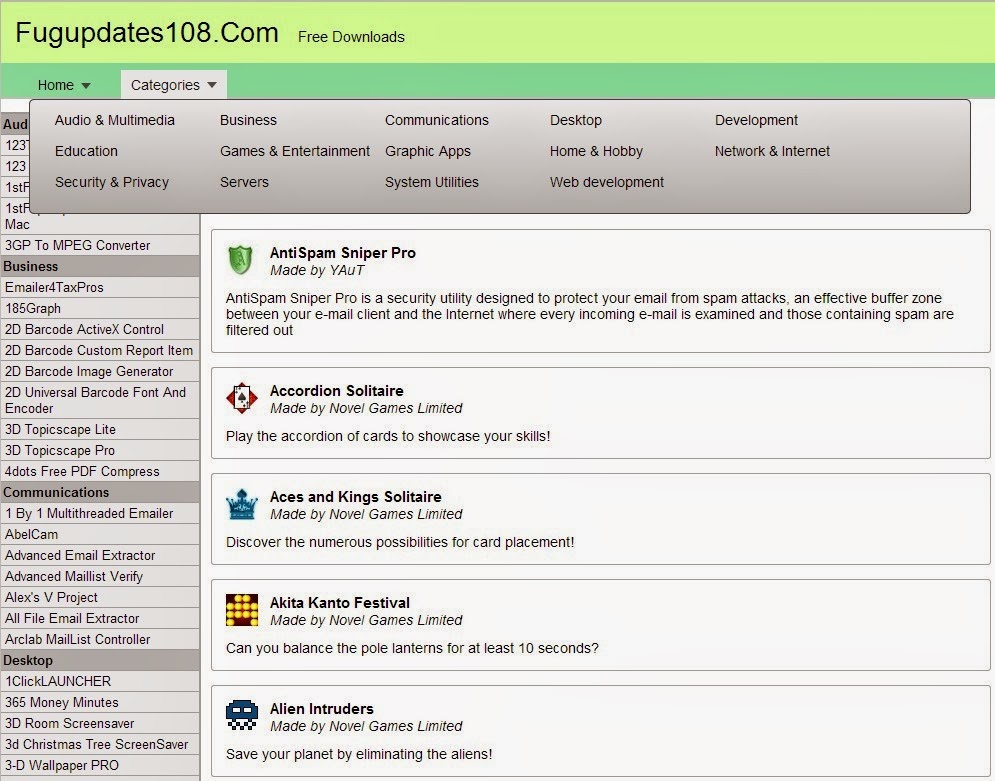Viewport: 995px width, 781px height.
Task: Open Emailer4TaxPros sidebar link
Action: 100,287
